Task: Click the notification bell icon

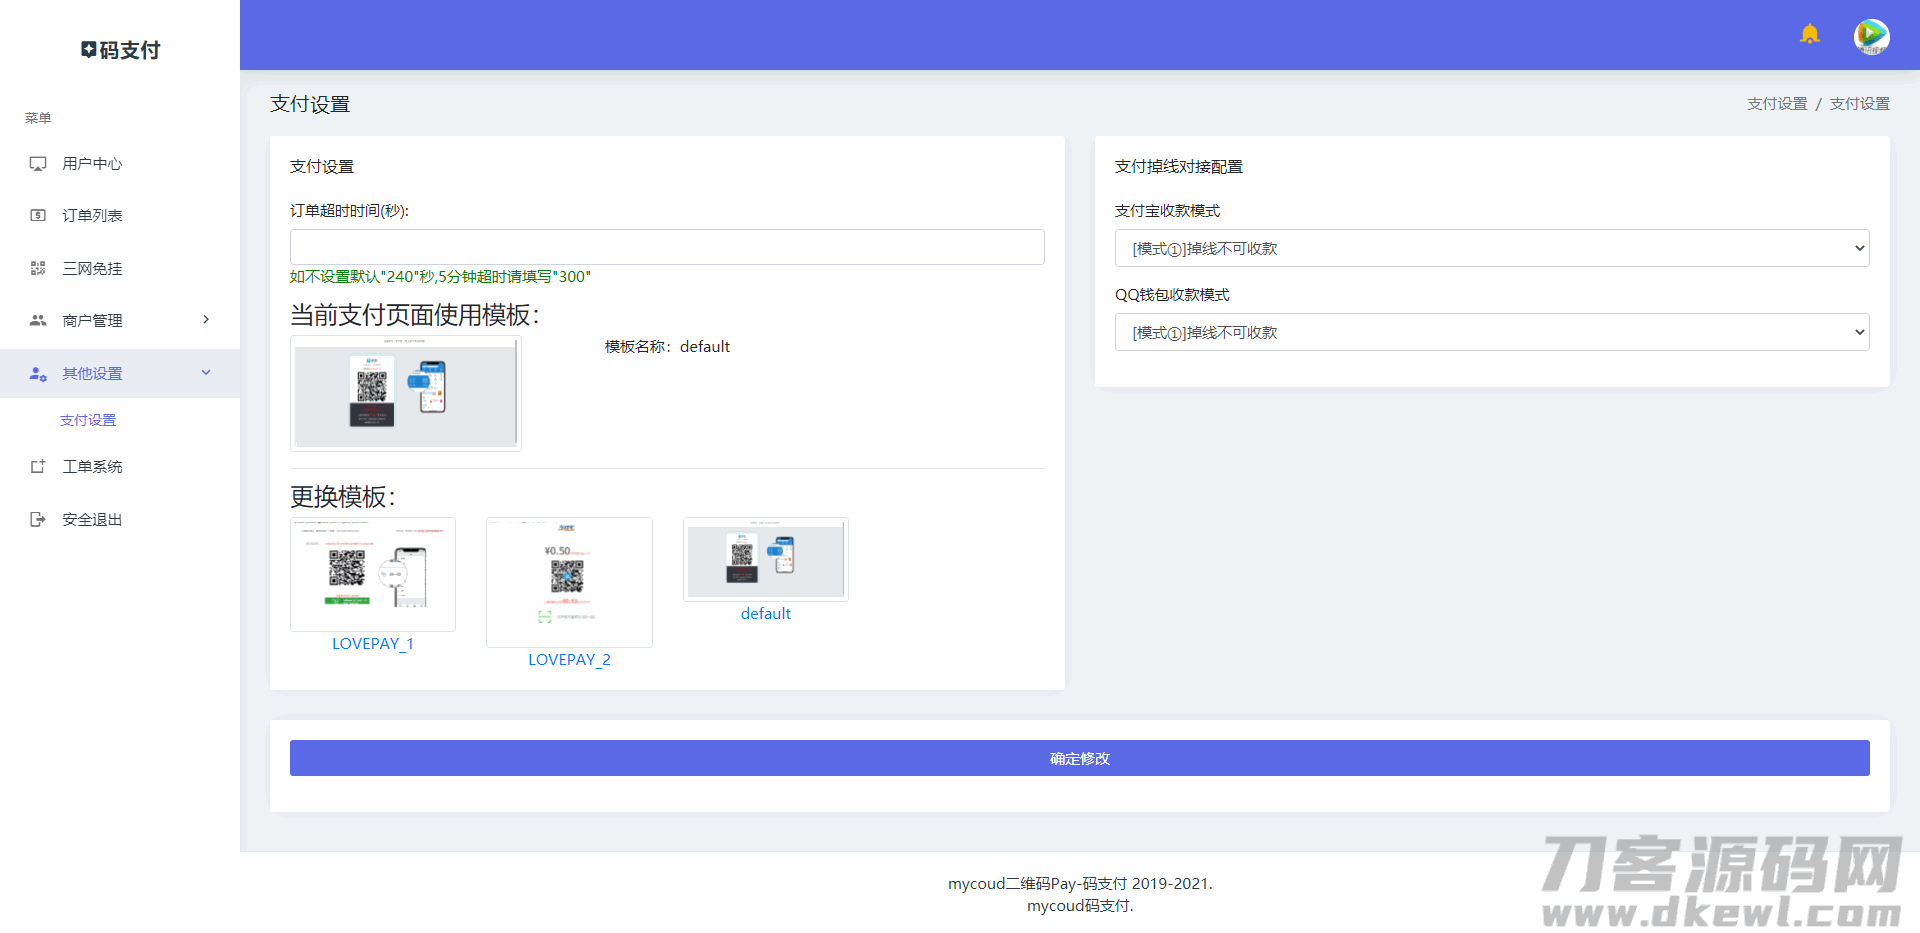Action: click(x=1809, y=35)
